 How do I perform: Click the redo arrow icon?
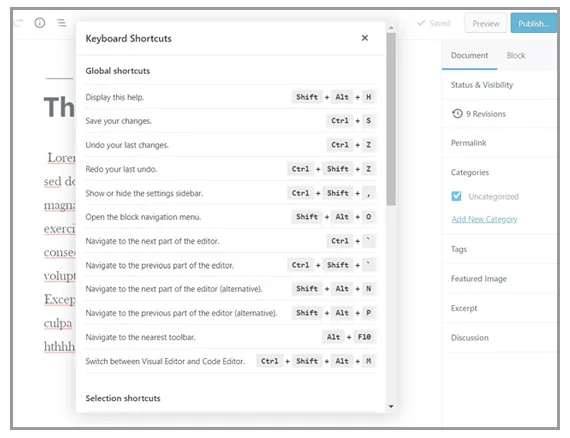(18, 23)
